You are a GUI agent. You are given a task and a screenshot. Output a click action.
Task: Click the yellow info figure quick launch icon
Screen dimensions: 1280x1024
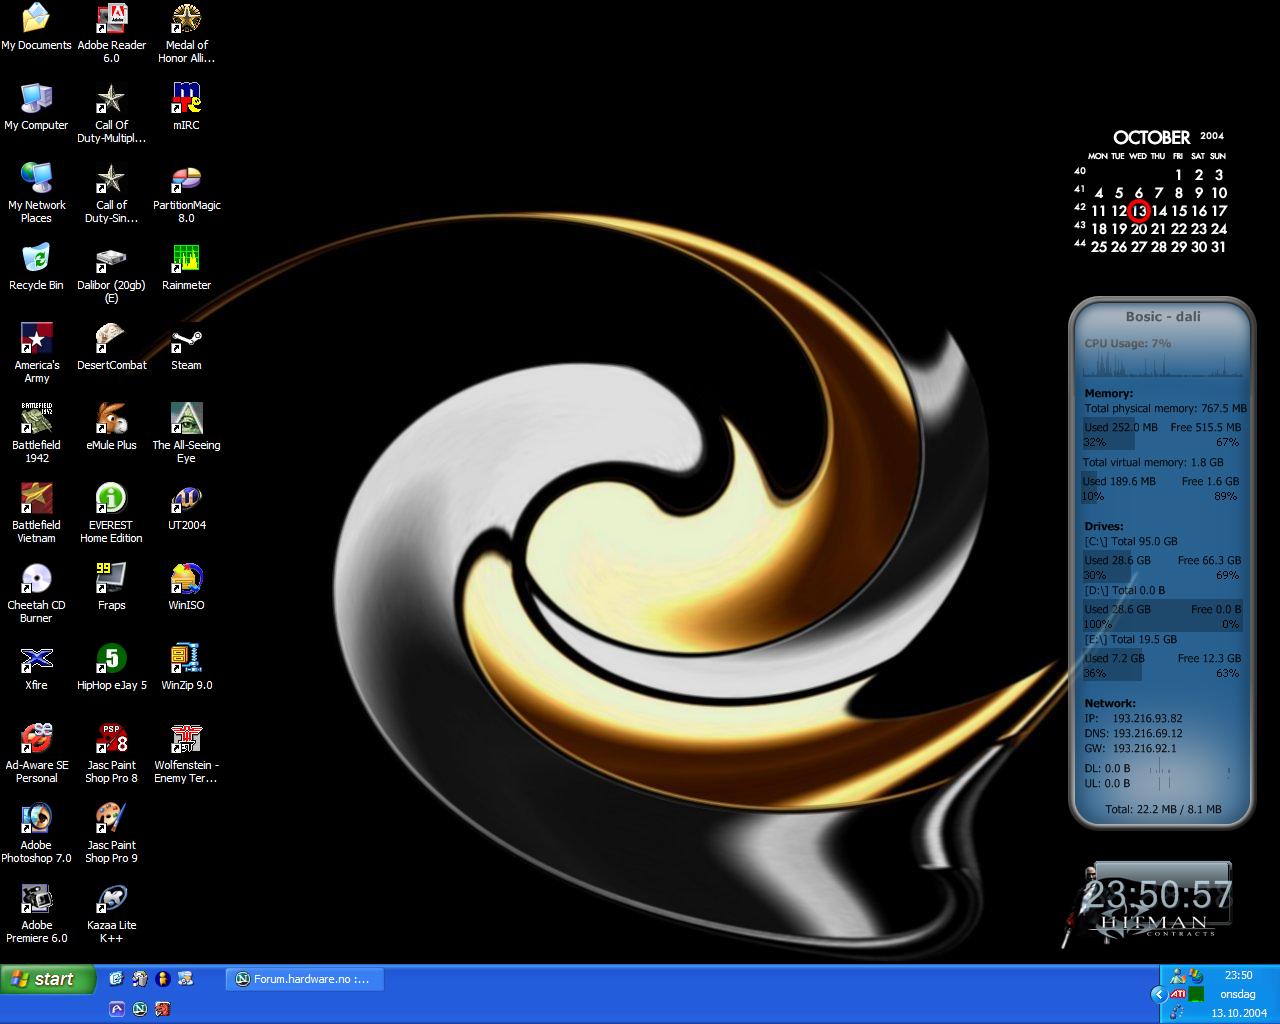[x=162, y=979]
